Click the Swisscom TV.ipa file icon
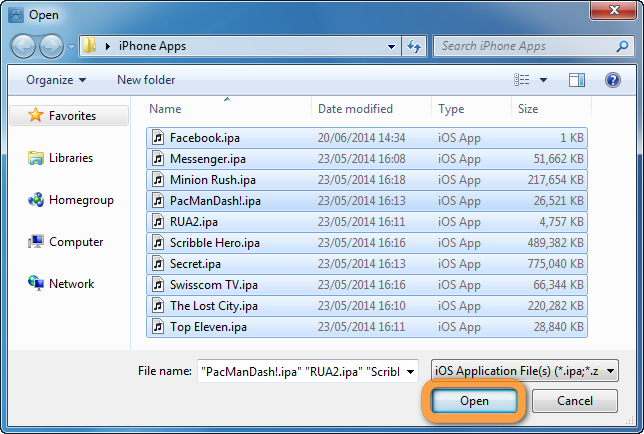The width and height of the screenshot is (644, 434). tap(158, 285)
